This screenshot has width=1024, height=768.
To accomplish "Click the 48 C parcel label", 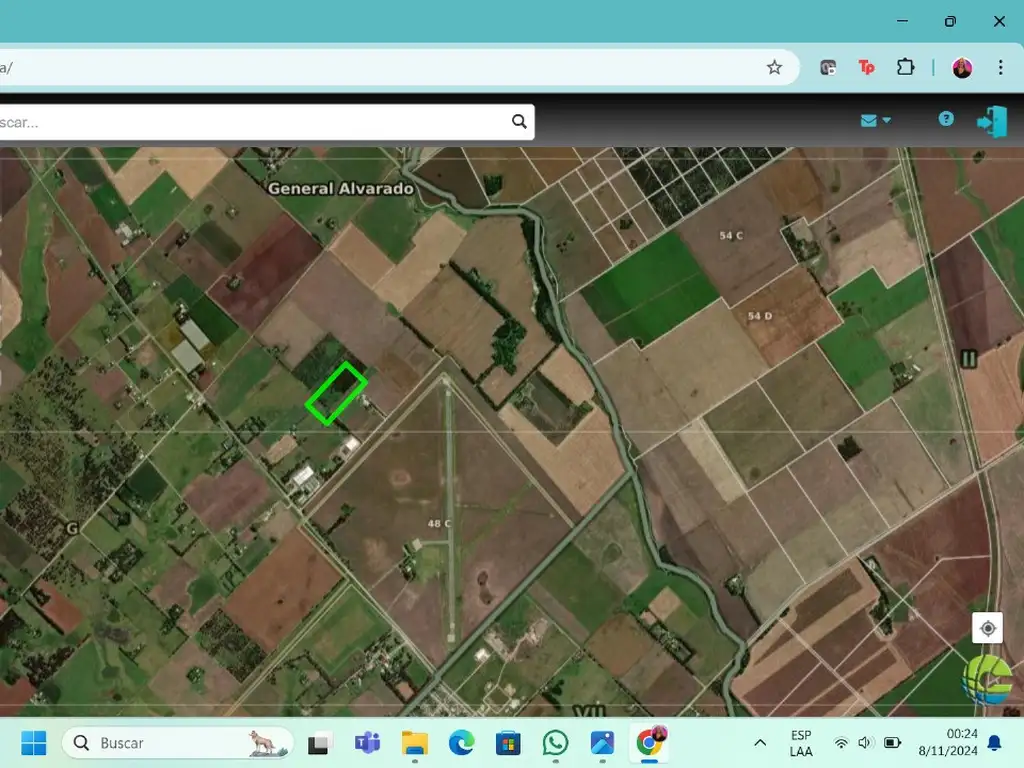I will [439, 524].
